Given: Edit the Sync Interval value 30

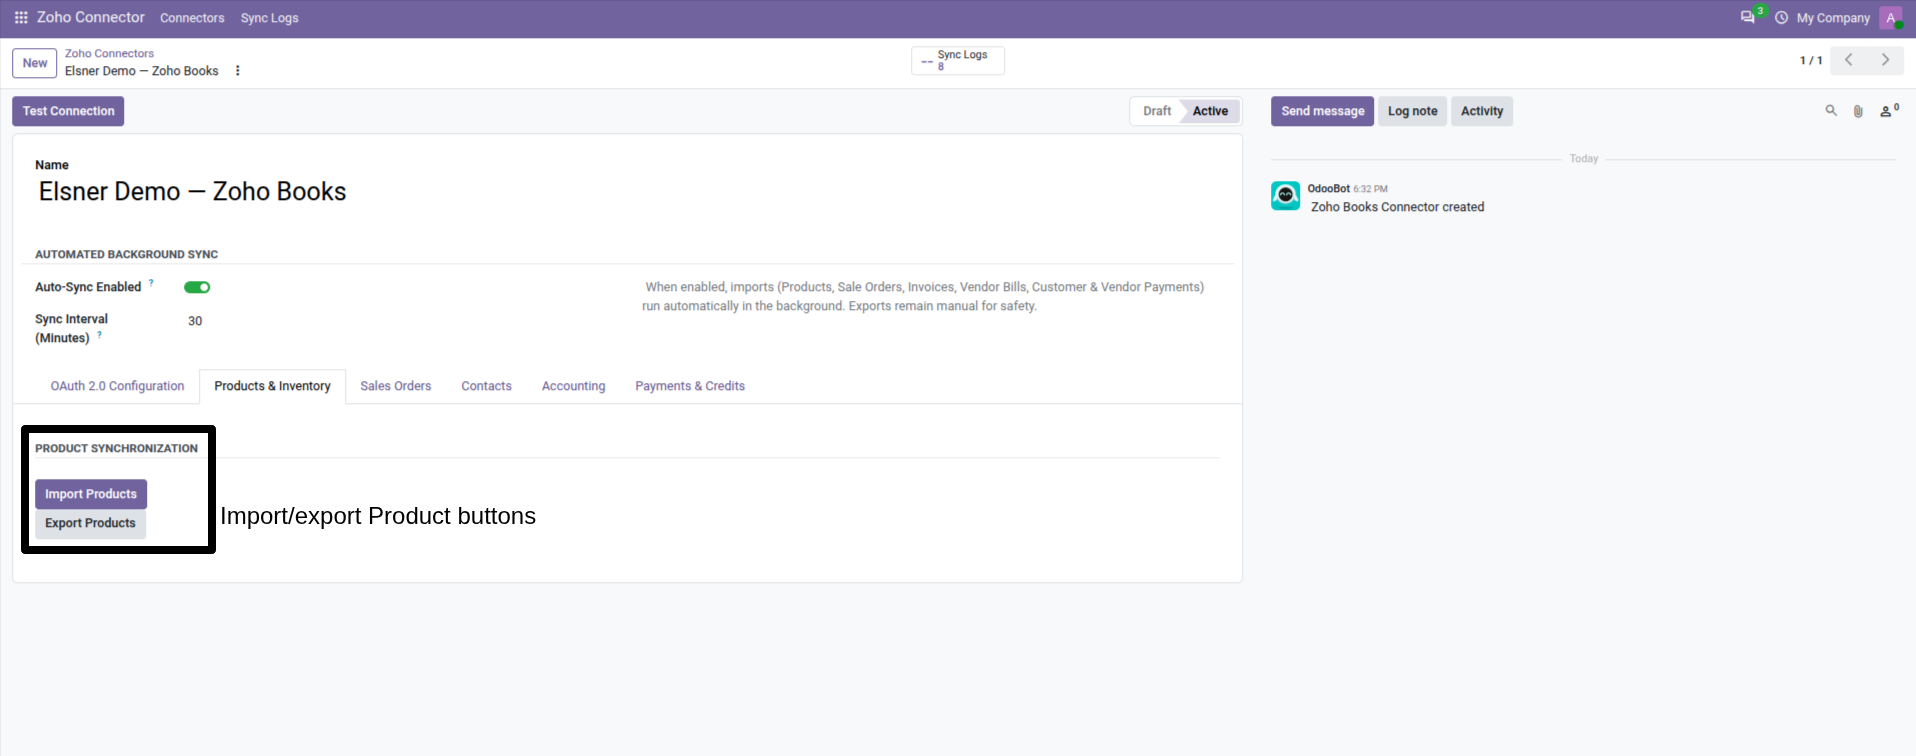Looking at the screenshot, I should (195, 321).
